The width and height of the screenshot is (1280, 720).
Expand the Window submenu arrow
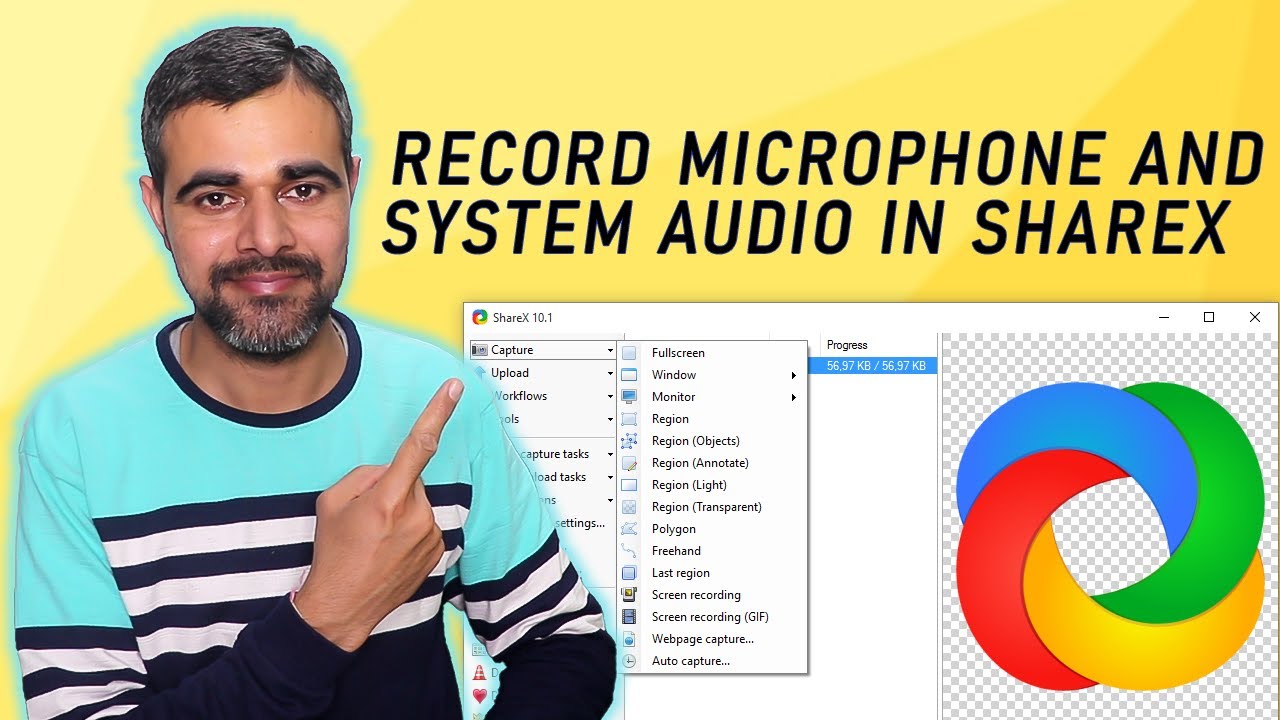794,375
